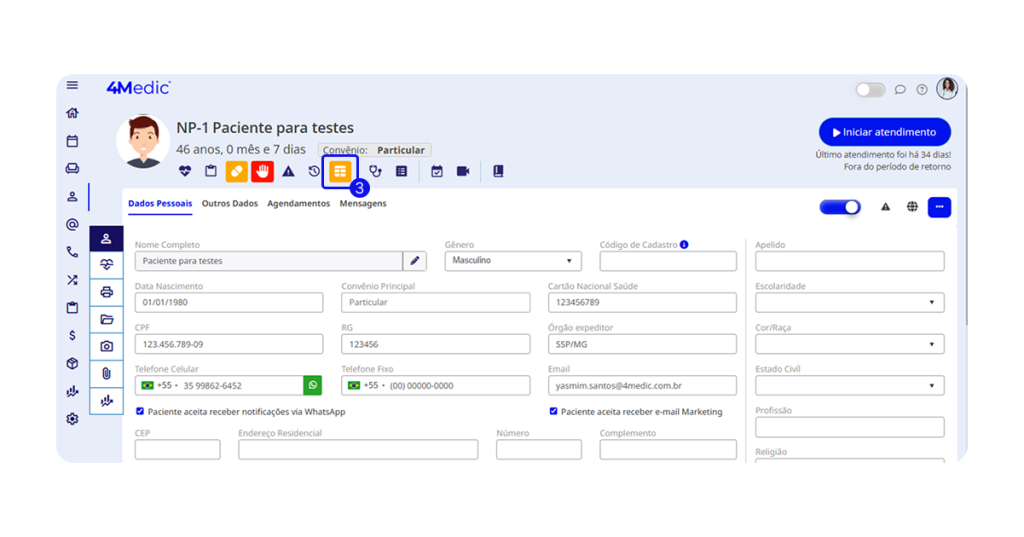Open the printer section in side panel
The height and width of the screenshot is (537, 1024).
pos(106,292)
